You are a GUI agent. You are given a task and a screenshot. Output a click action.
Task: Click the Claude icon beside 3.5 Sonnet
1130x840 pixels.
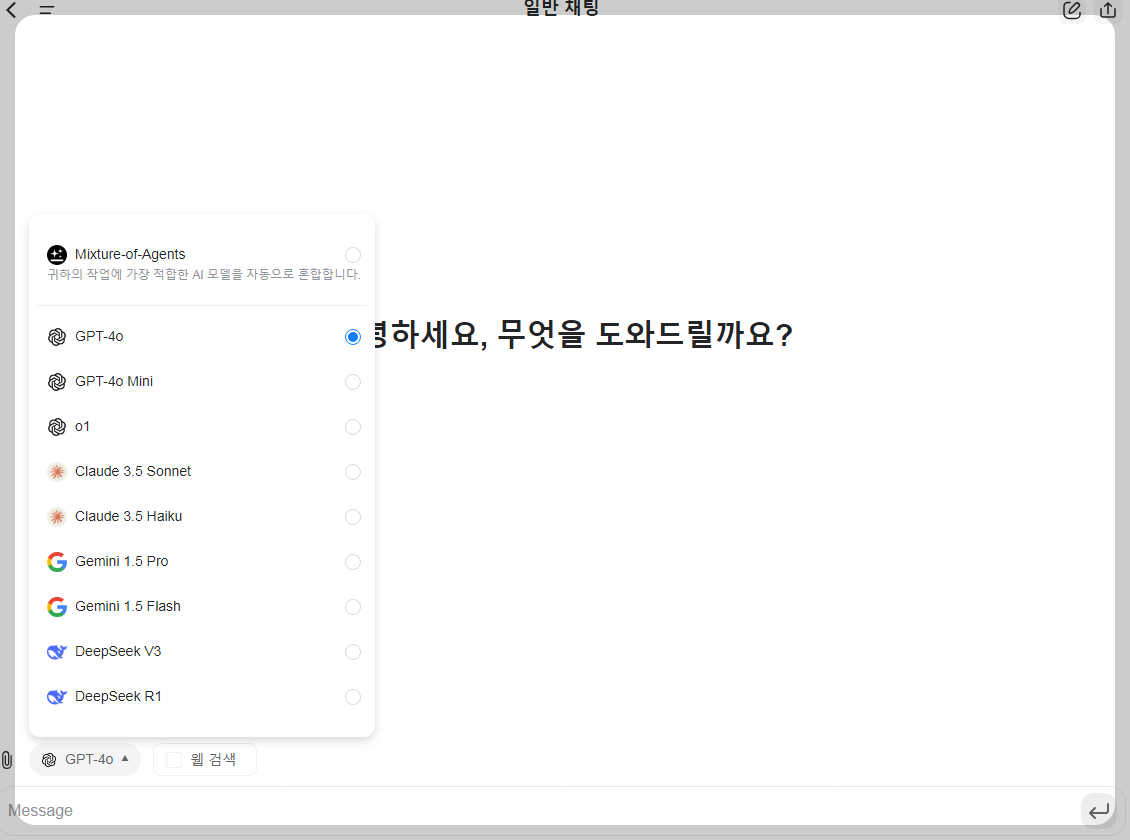pos(57,472)
